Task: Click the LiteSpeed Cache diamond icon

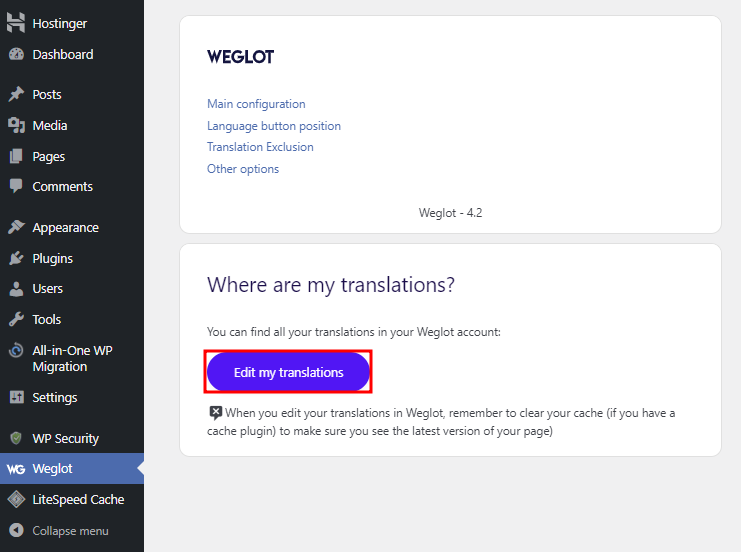Action: 16,500
